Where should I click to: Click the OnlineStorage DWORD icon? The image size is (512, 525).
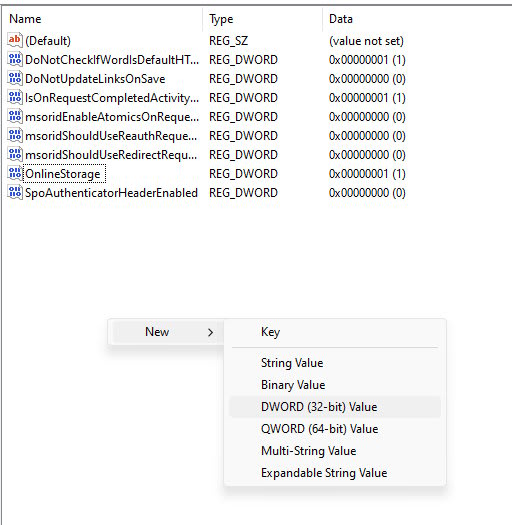tap(15, 174)
